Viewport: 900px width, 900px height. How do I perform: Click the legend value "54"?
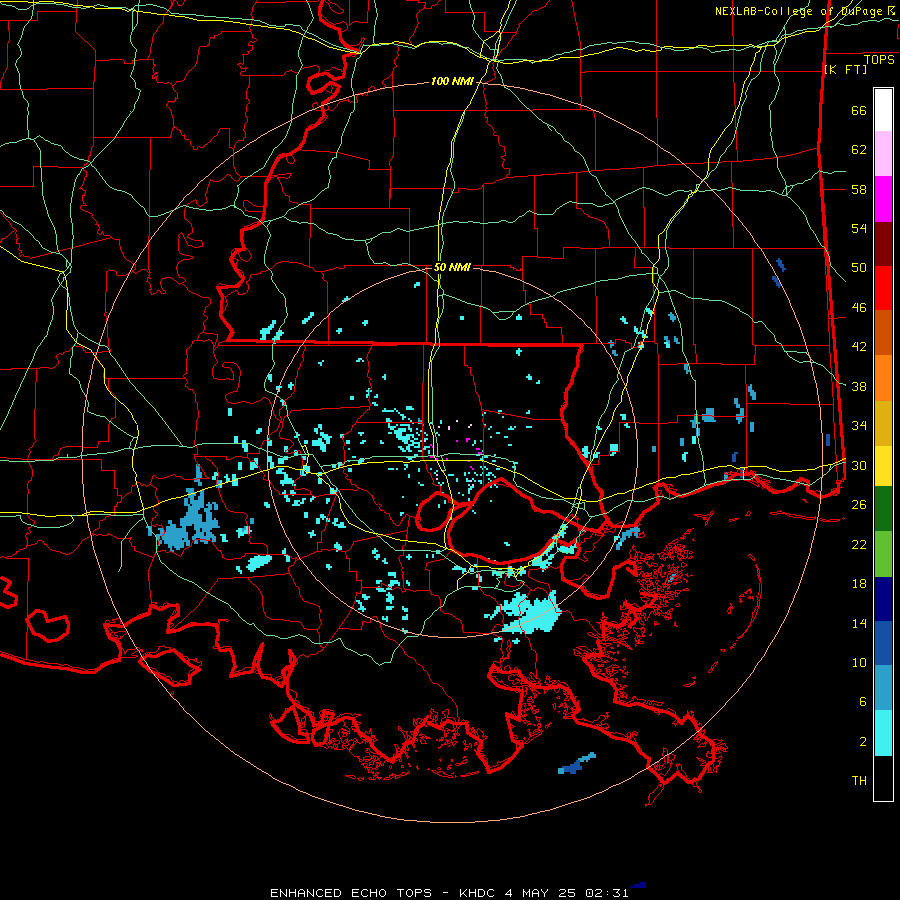click(859, 228)
